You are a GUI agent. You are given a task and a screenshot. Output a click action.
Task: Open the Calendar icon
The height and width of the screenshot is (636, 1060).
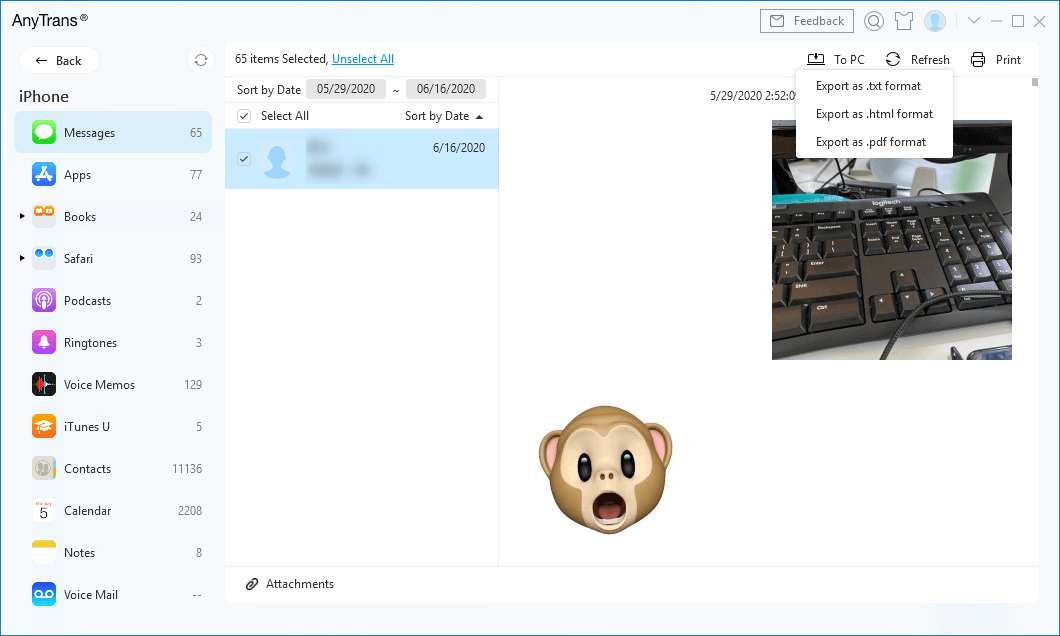point(44,510)
